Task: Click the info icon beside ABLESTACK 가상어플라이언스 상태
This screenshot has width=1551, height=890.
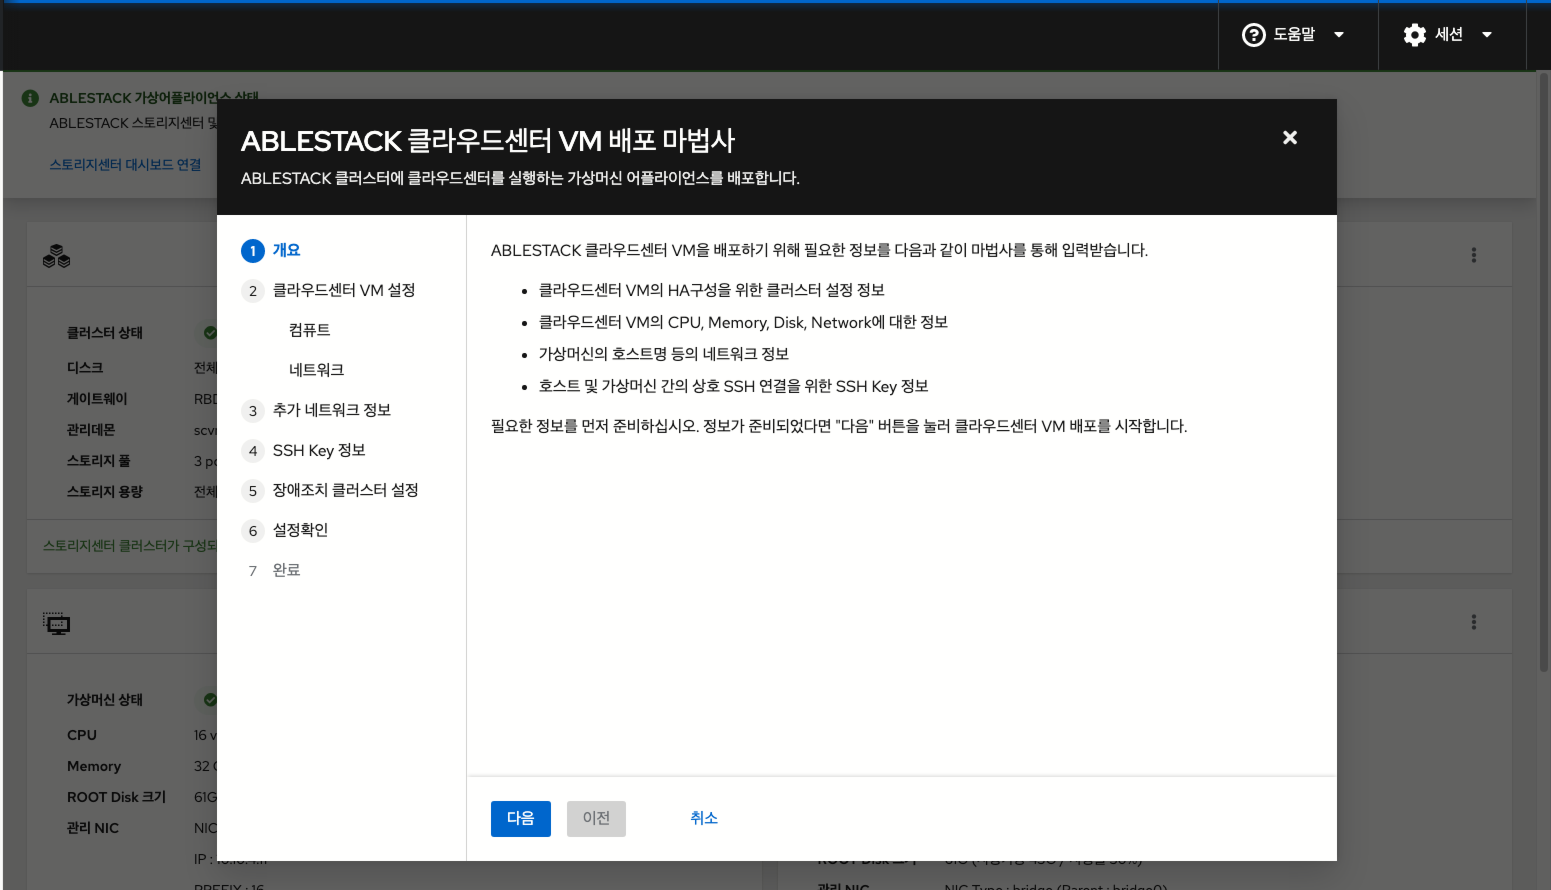Action: [28, 98]
